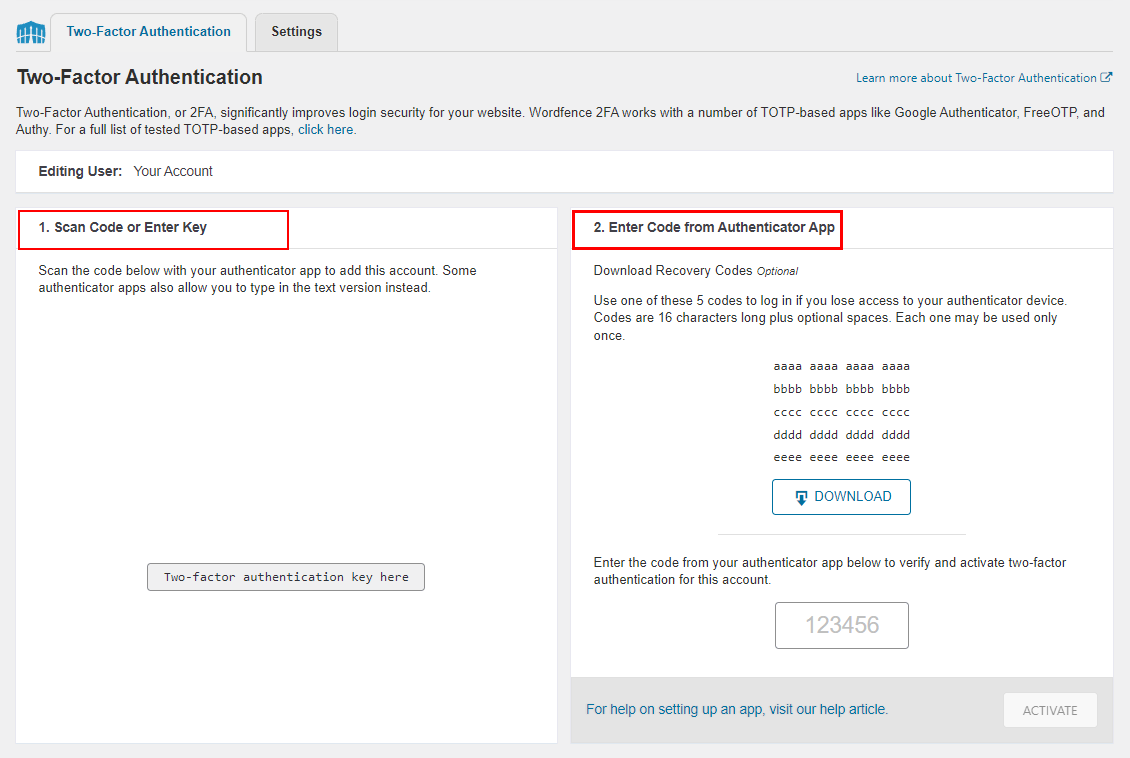
Task: Reveal the two-factor authentication key
Action: tap(285, 576)
